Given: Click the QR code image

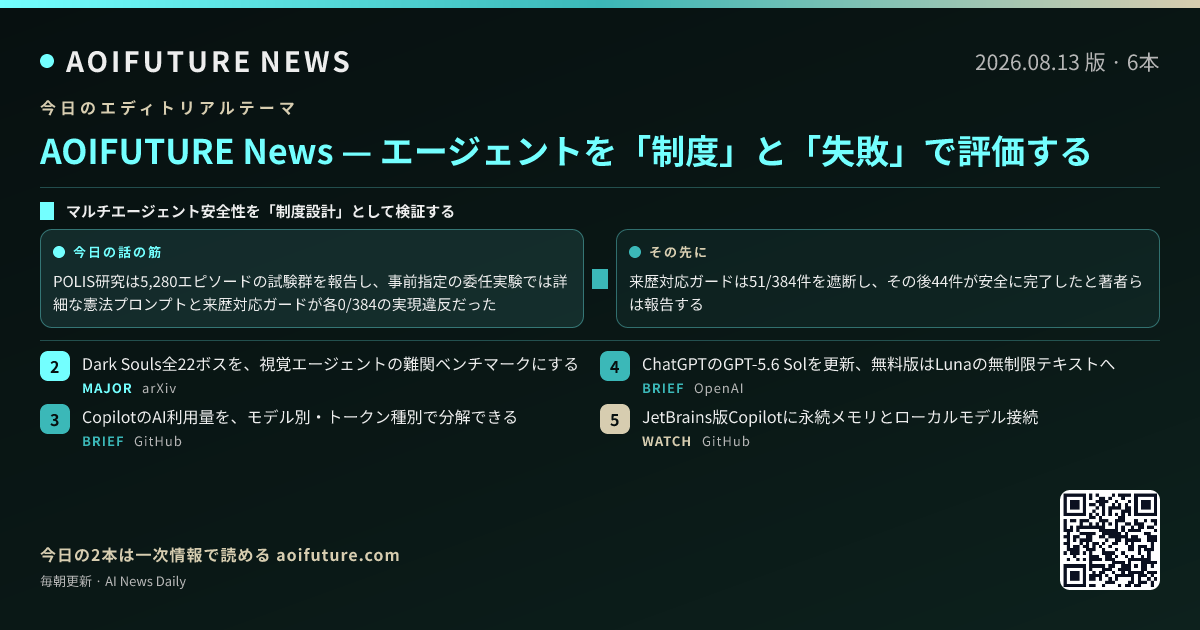Looking at the screenshot, I should coord(1110,540).
